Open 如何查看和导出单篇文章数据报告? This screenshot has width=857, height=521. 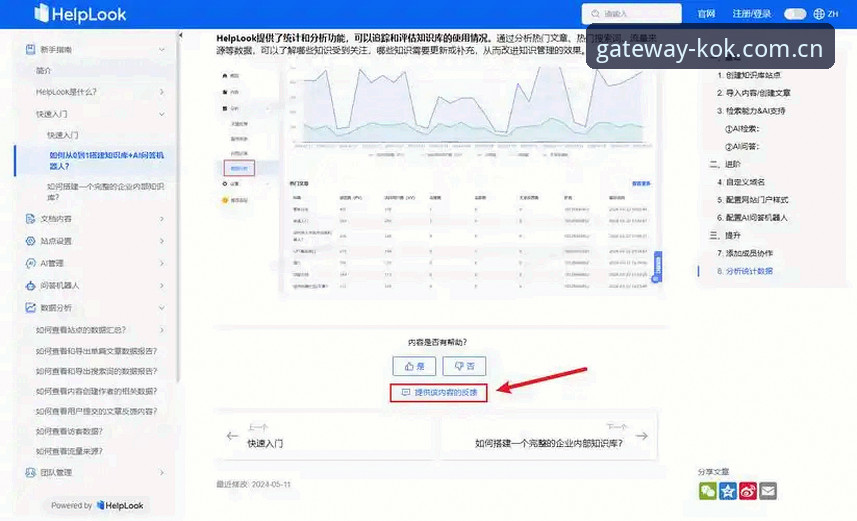96,351
